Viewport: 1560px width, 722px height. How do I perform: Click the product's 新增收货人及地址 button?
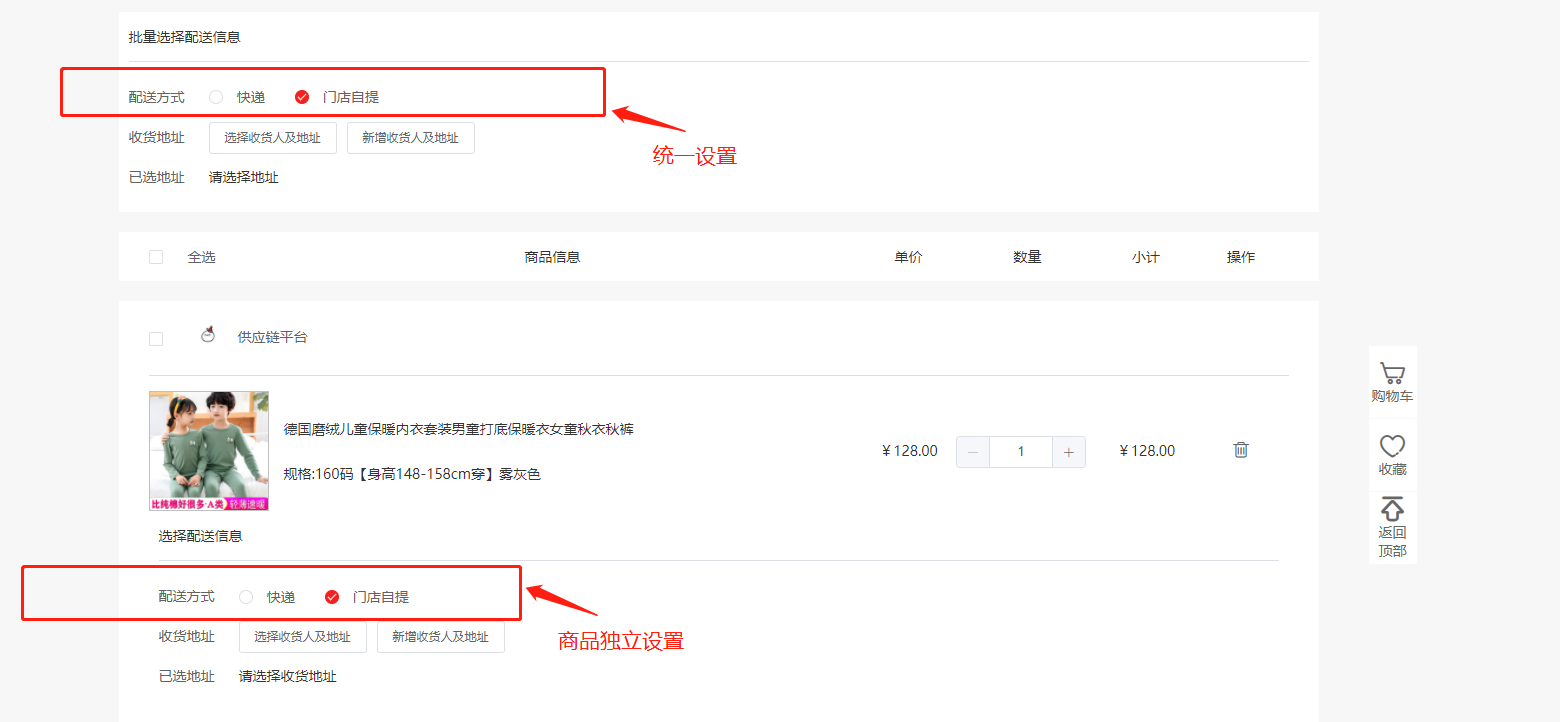441,637
